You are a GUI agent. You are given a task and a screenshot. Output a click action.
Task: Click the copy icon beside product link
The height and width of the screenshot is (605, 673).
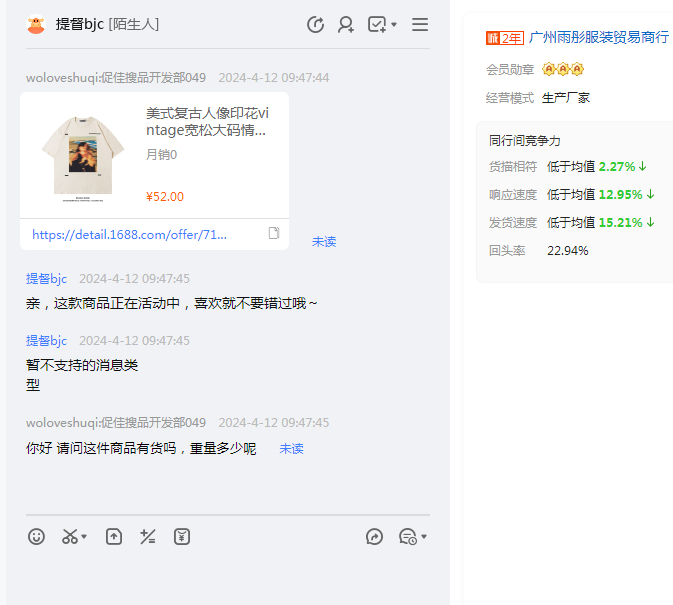point(273,234)
